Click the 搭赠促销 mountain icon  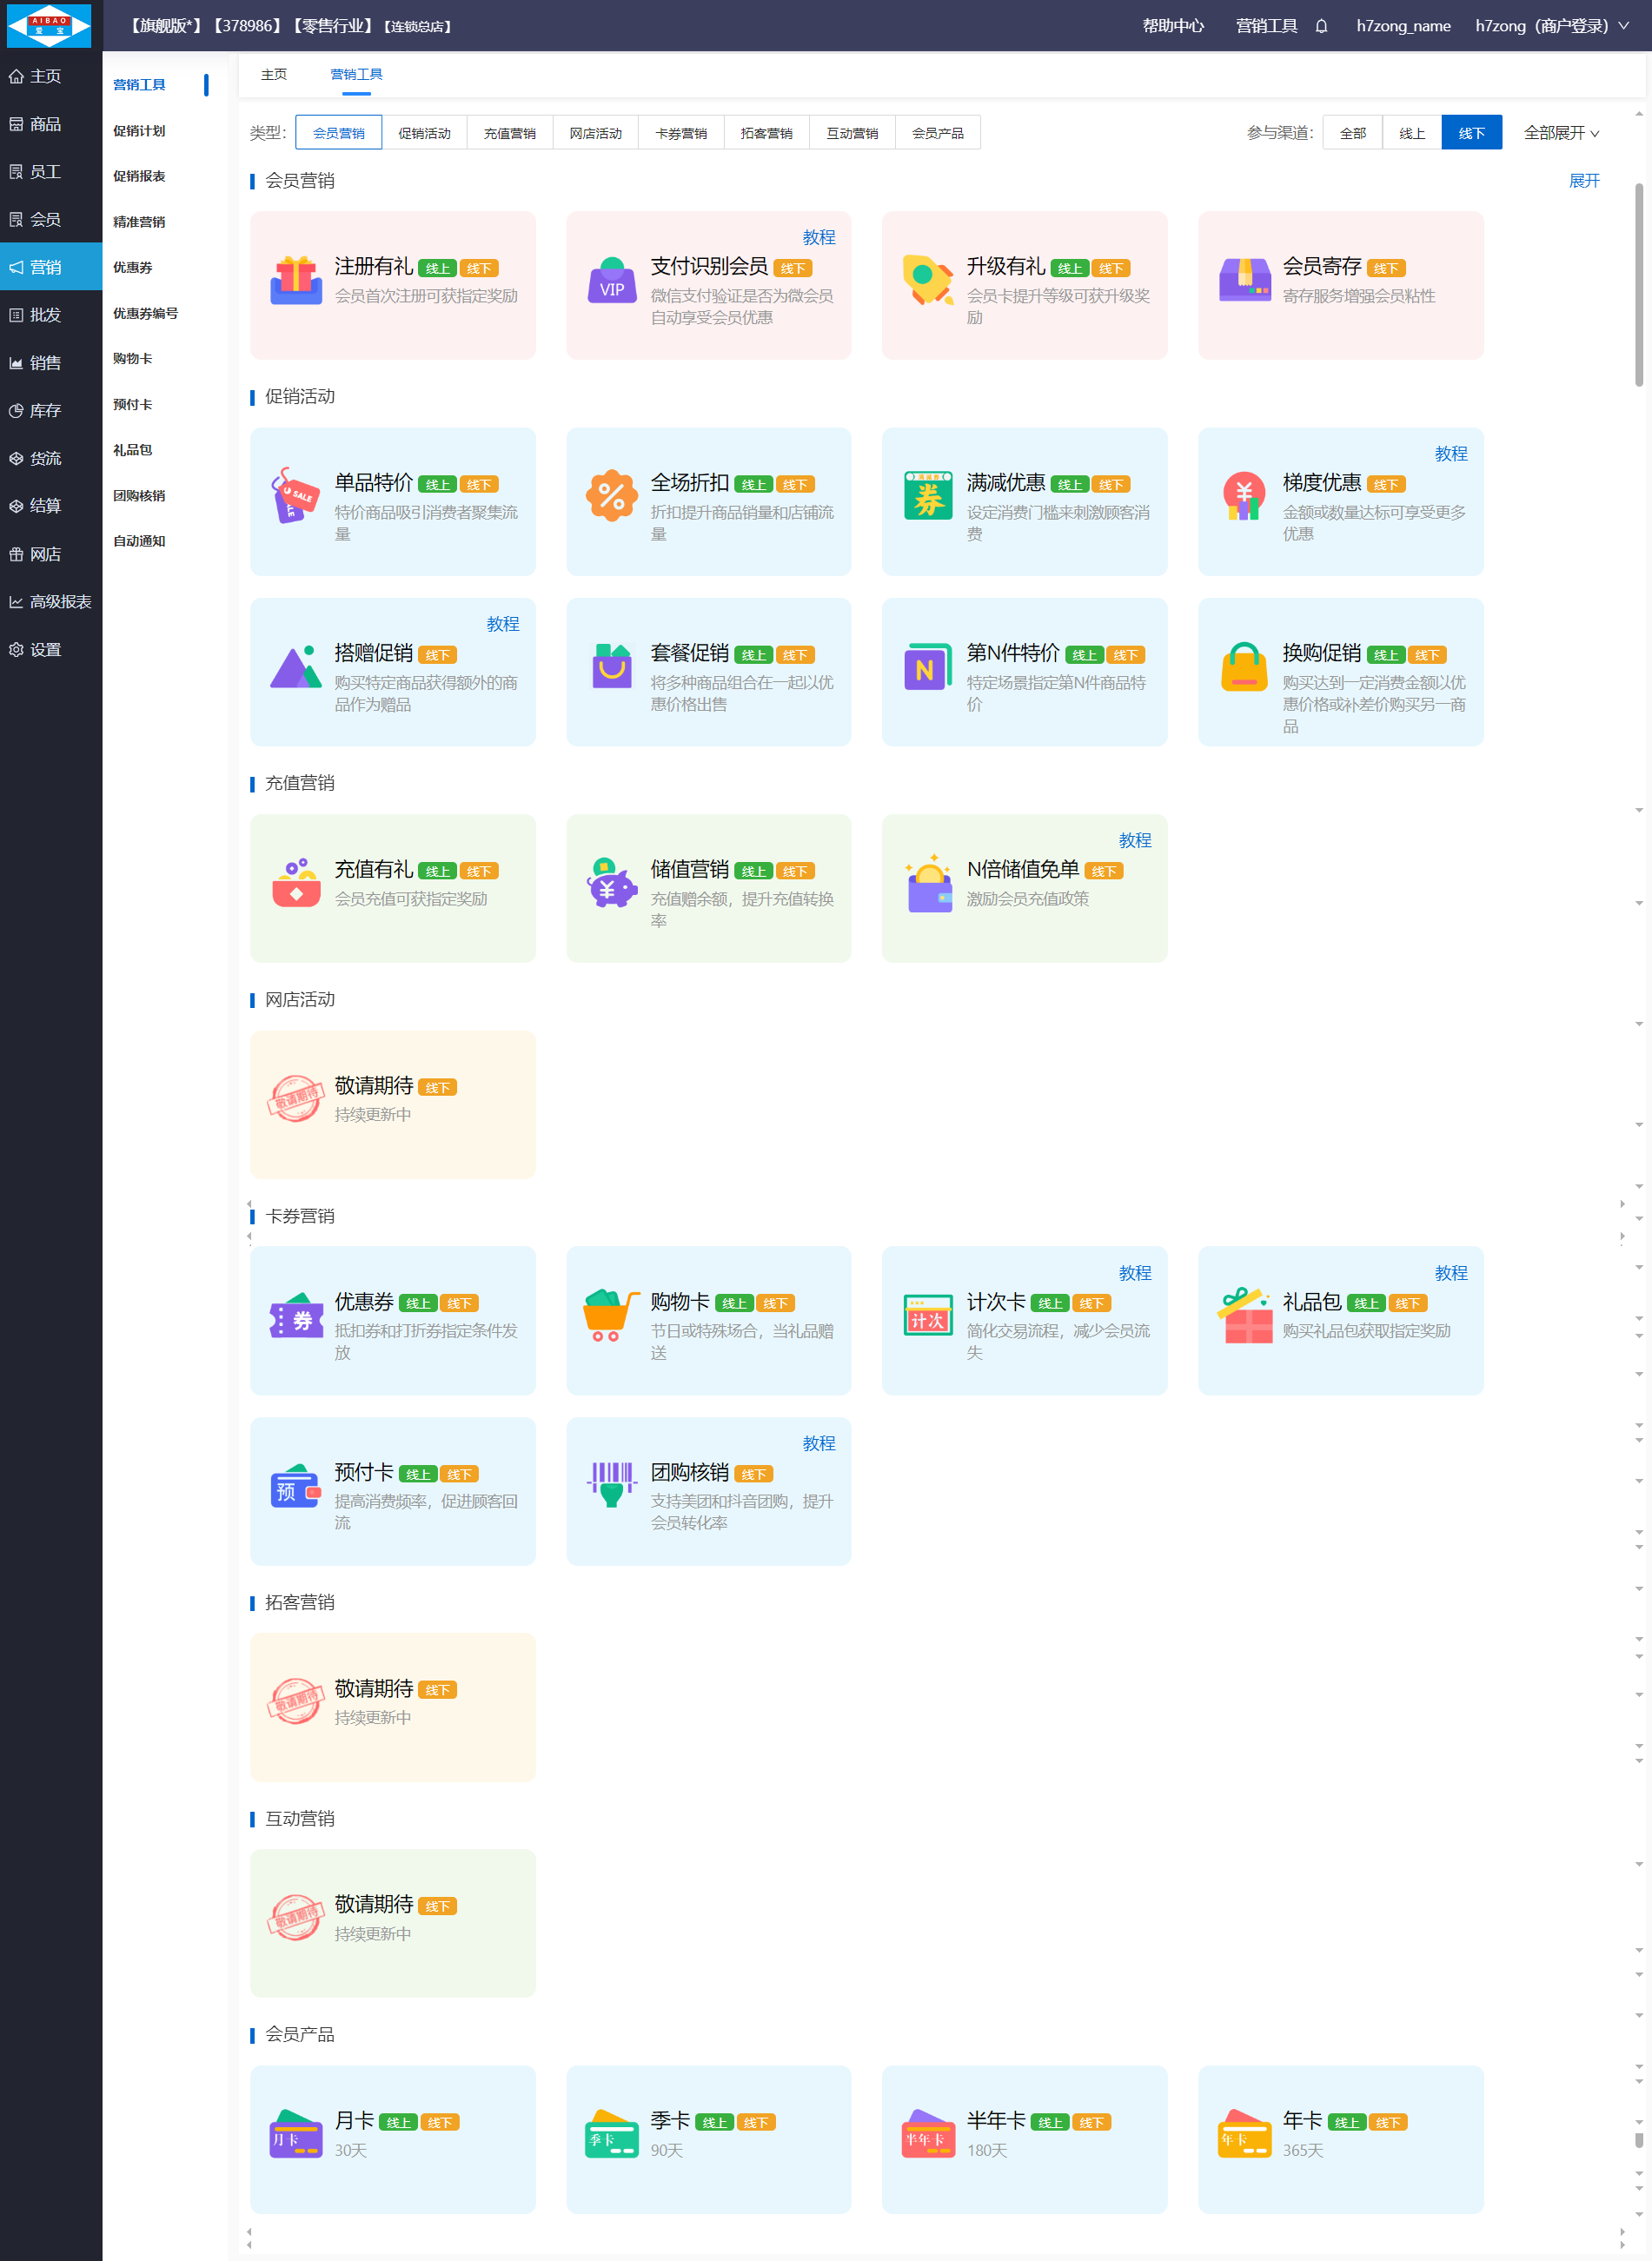tap(296, 668)
